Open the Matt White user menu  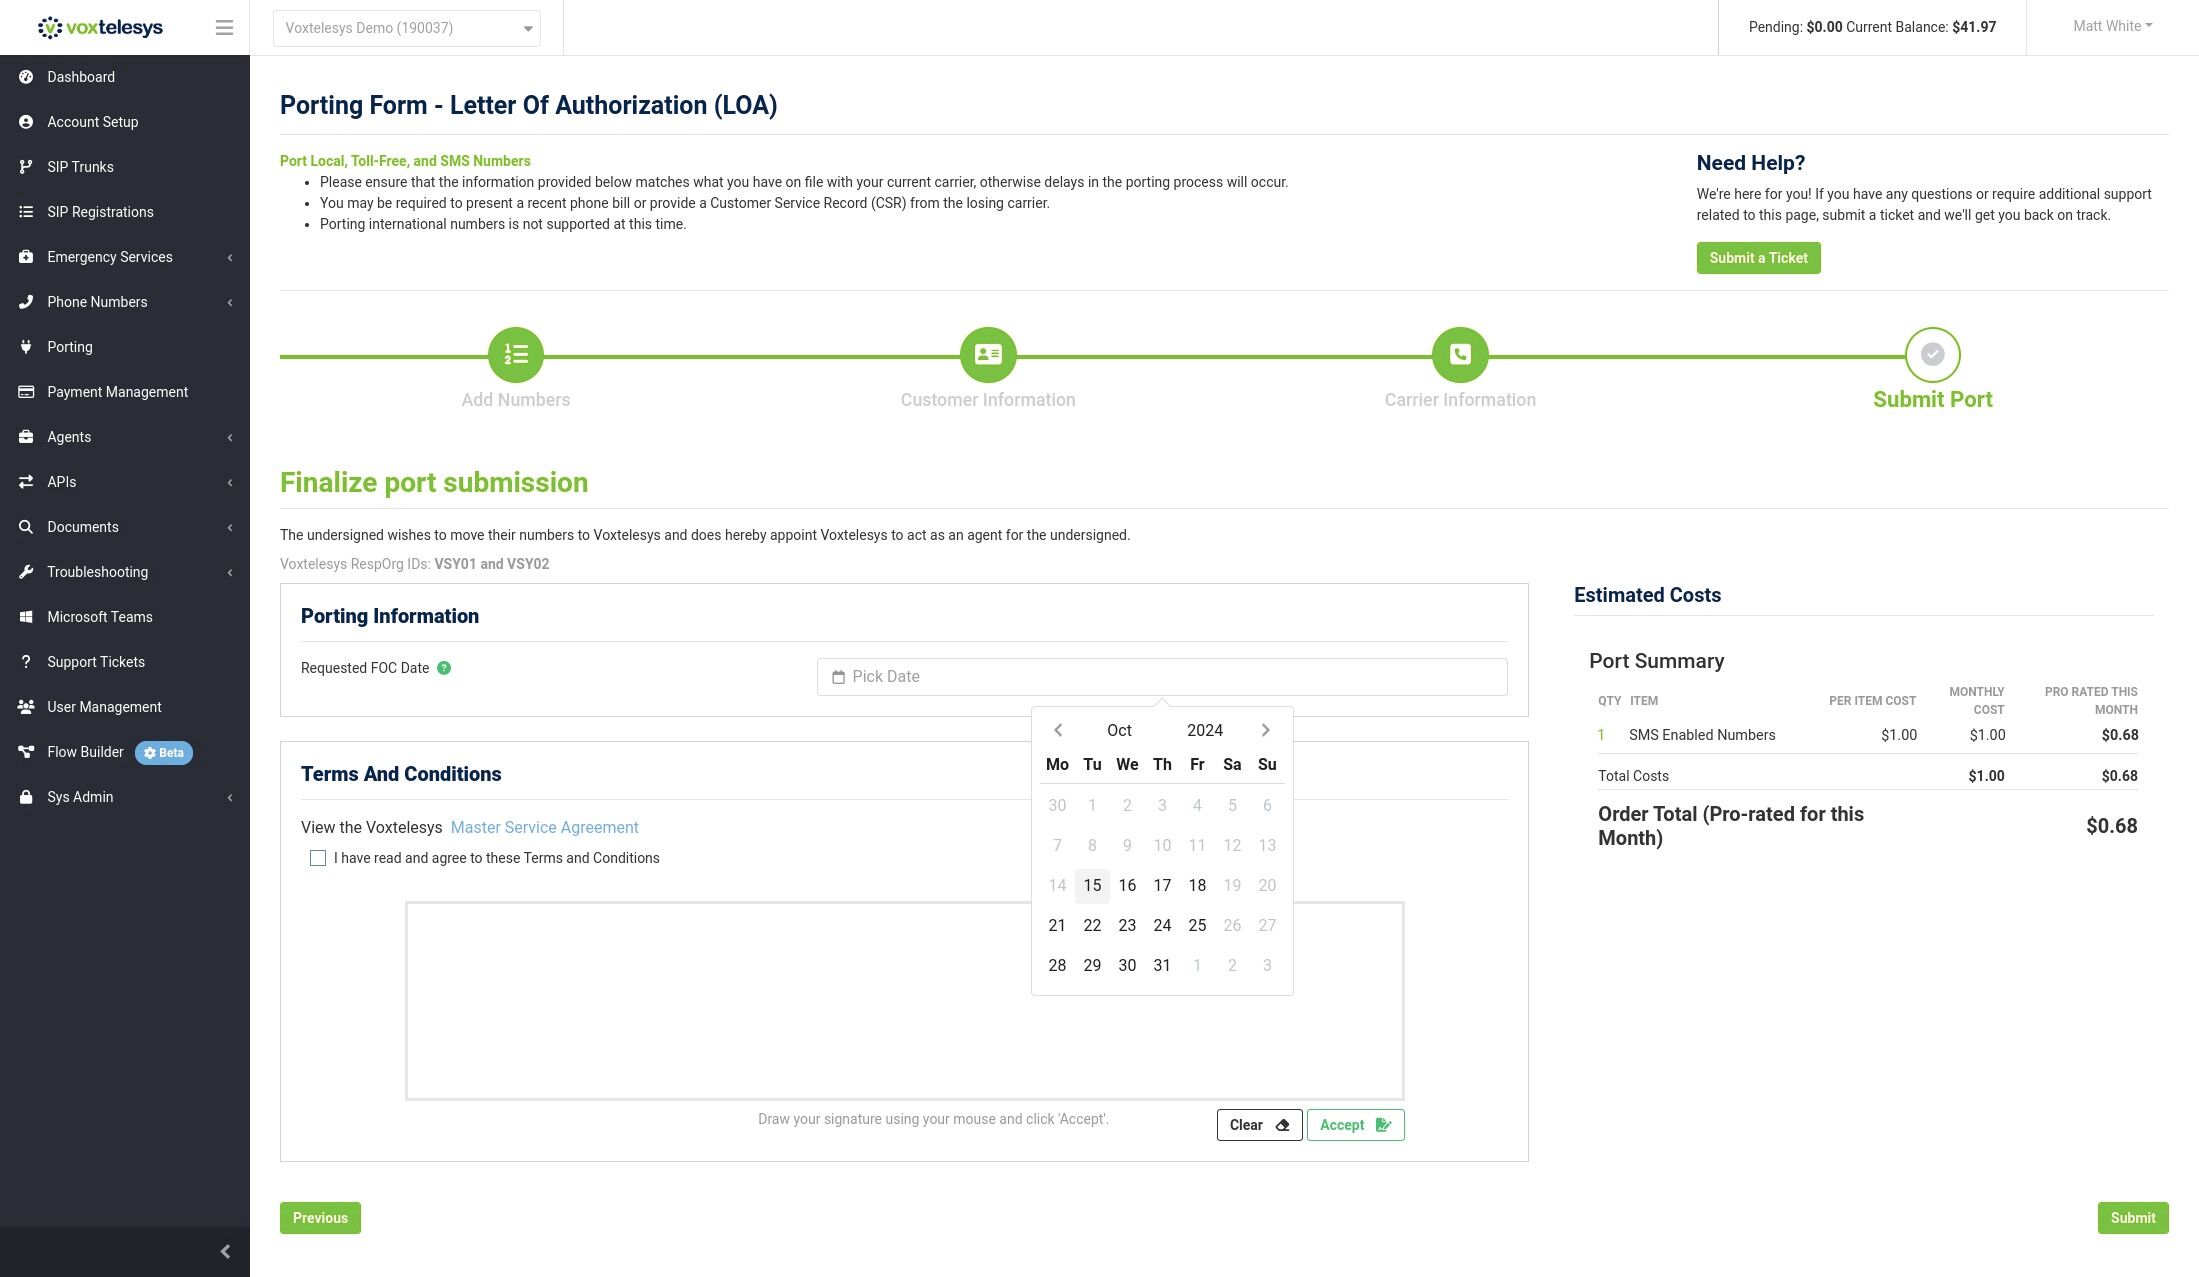point(2113,26)
